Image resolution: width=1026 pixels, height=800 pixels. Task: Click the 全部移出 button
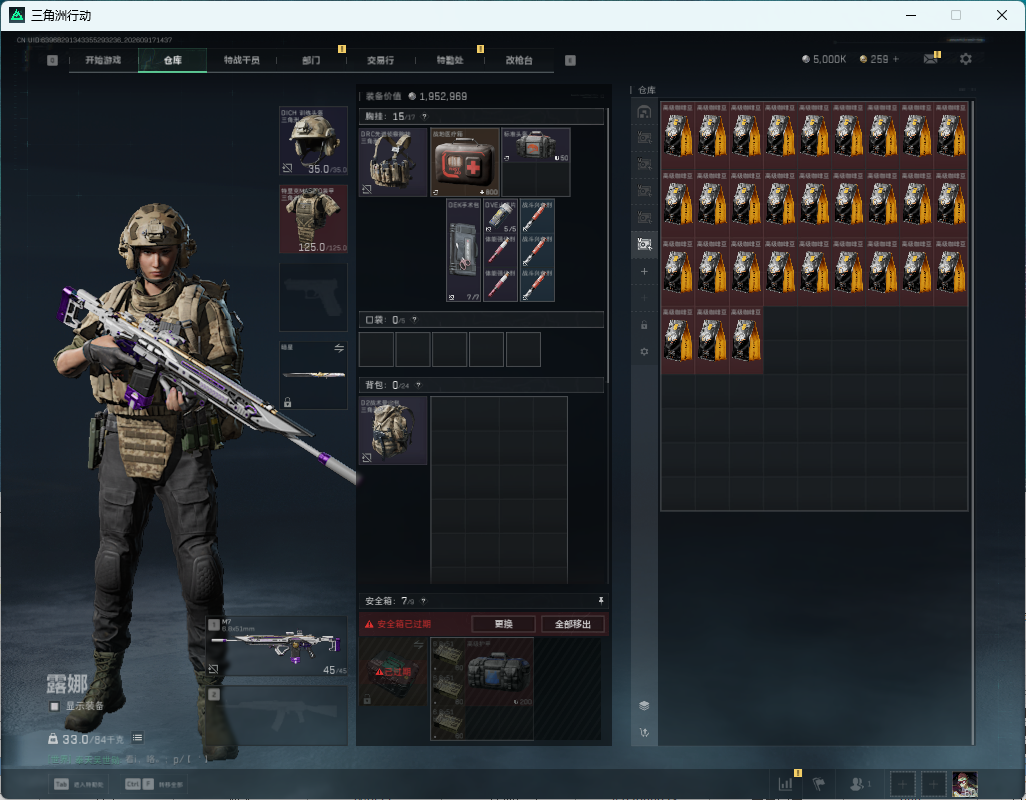573,624
